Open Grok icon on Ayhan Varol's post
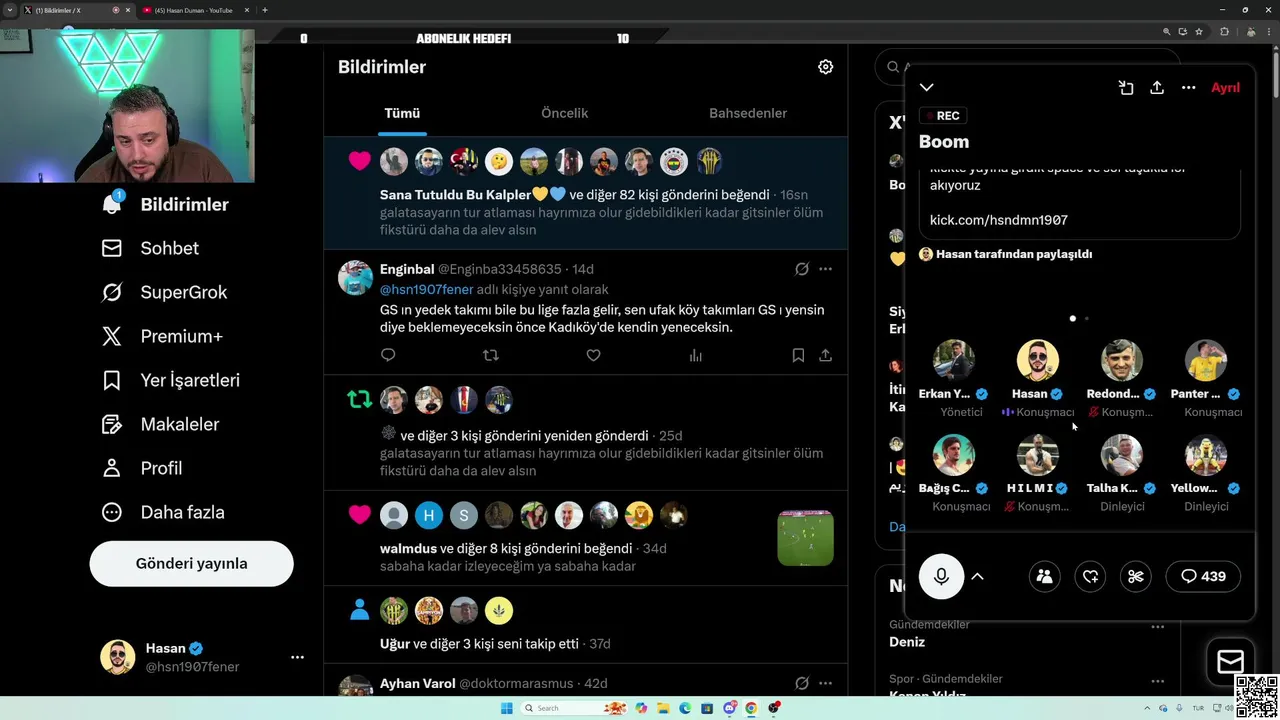 click(x=801, y=683)
